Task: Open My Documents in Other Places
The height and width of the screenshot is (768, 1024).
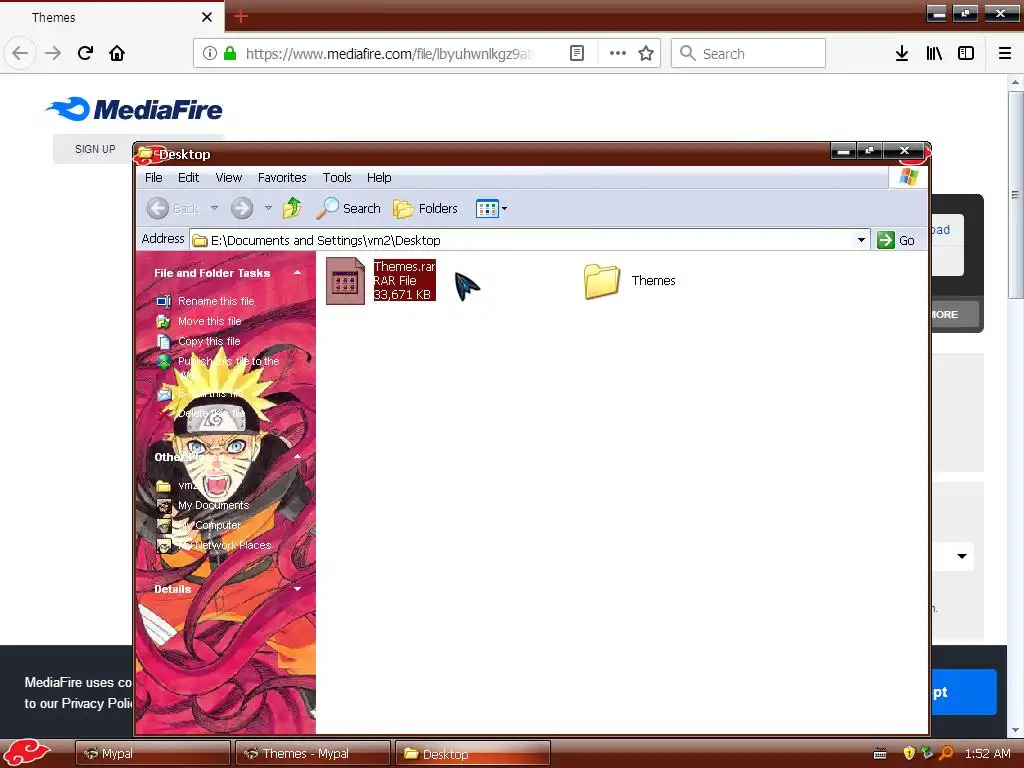Action: tap(214, 505)
